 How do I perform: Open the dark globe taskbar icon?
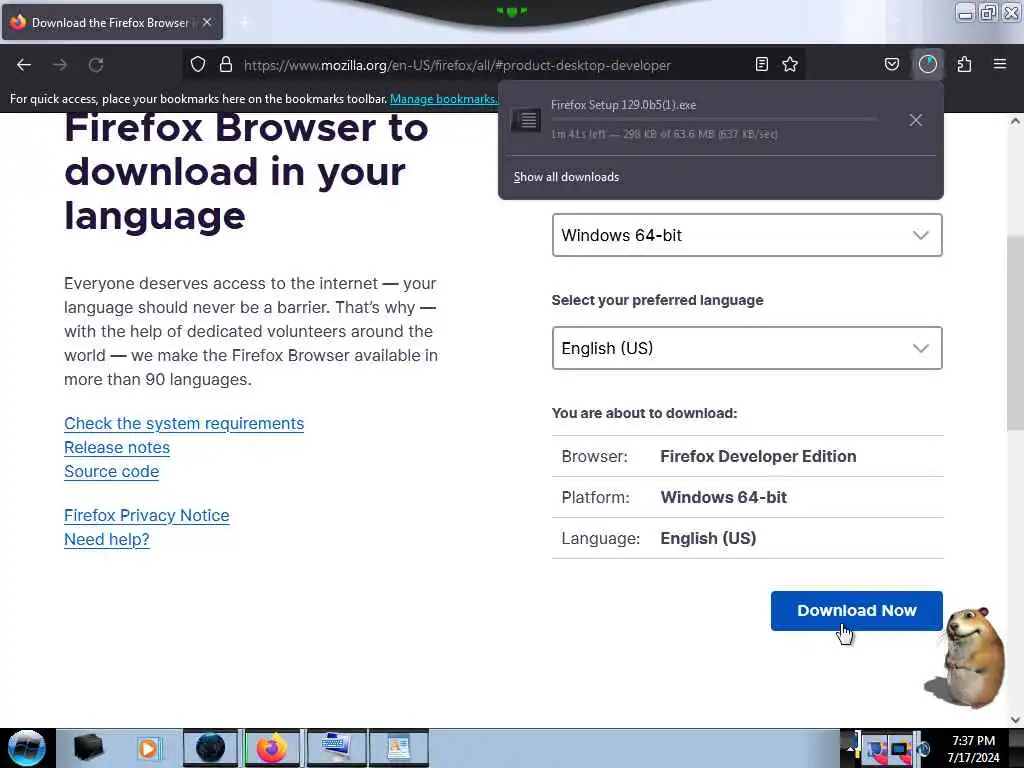tap(210, 748)
